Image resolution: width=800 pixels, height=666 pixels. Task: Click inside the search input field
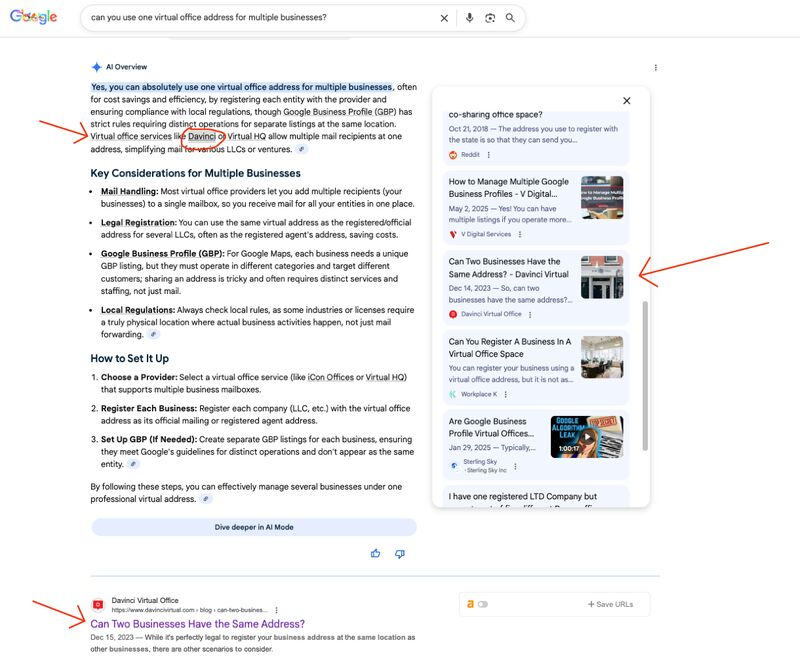click(x=250, y=18)
